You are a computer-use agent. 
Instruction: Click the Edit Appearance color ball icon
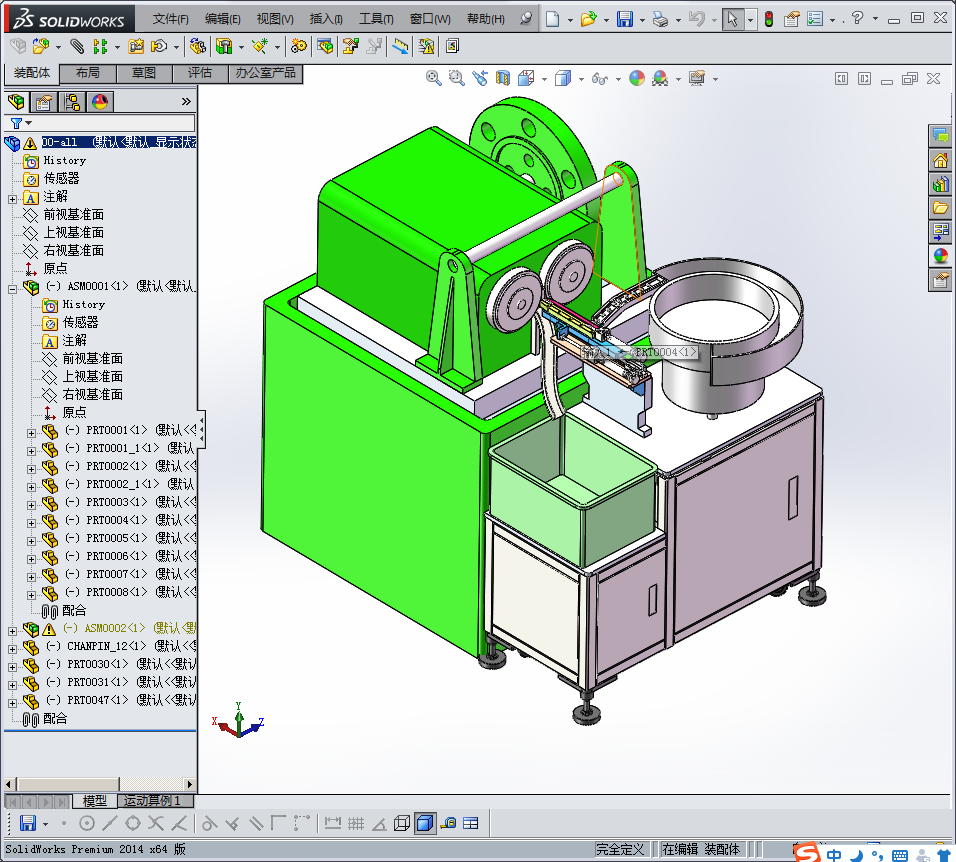click(637, 78)
